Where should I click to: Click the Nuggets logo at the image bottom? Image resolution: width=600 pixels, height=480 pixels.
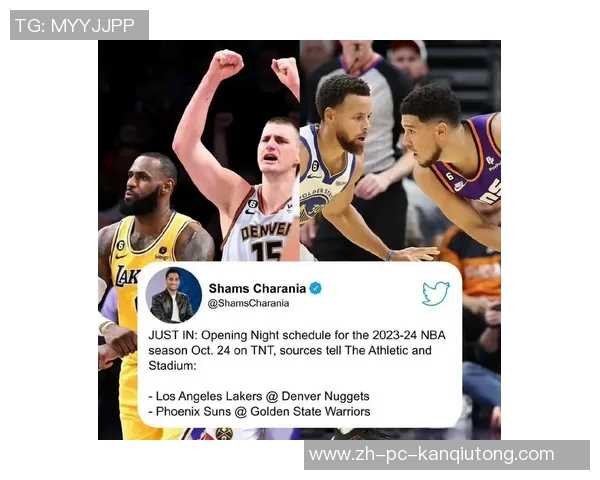pos(224,434)
